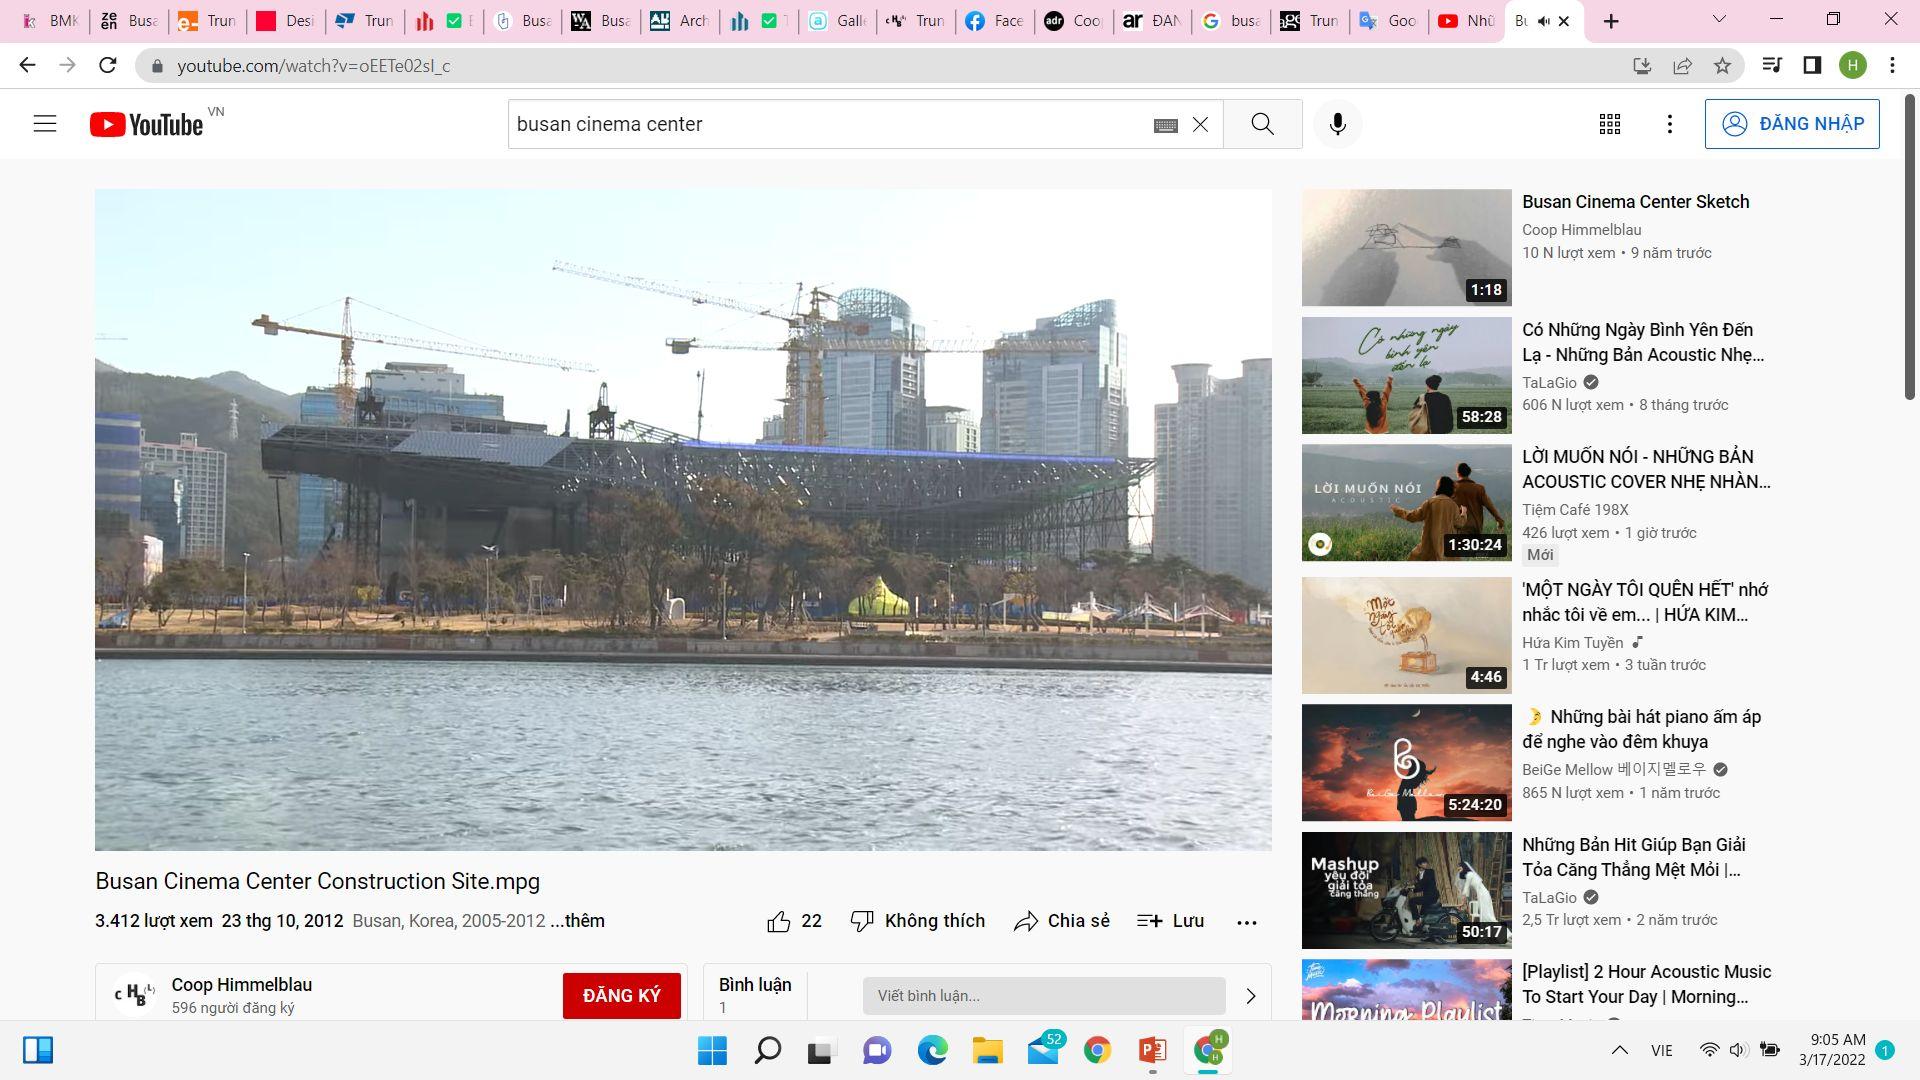The height and width of the screenshot is (1080, 1920).
Task: Click the voice search microphone icon
Action: point(1337,124)
